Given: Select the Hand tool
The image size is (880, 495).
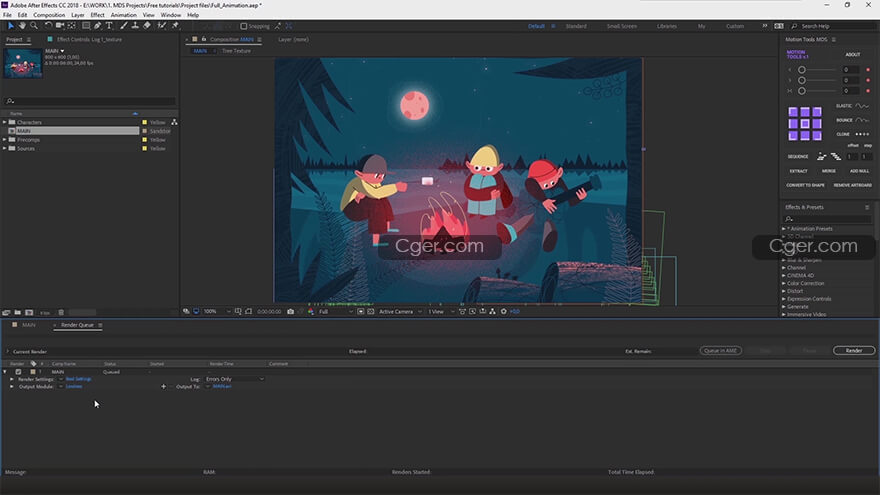Looking at the screenshot, I should [22, 26].
